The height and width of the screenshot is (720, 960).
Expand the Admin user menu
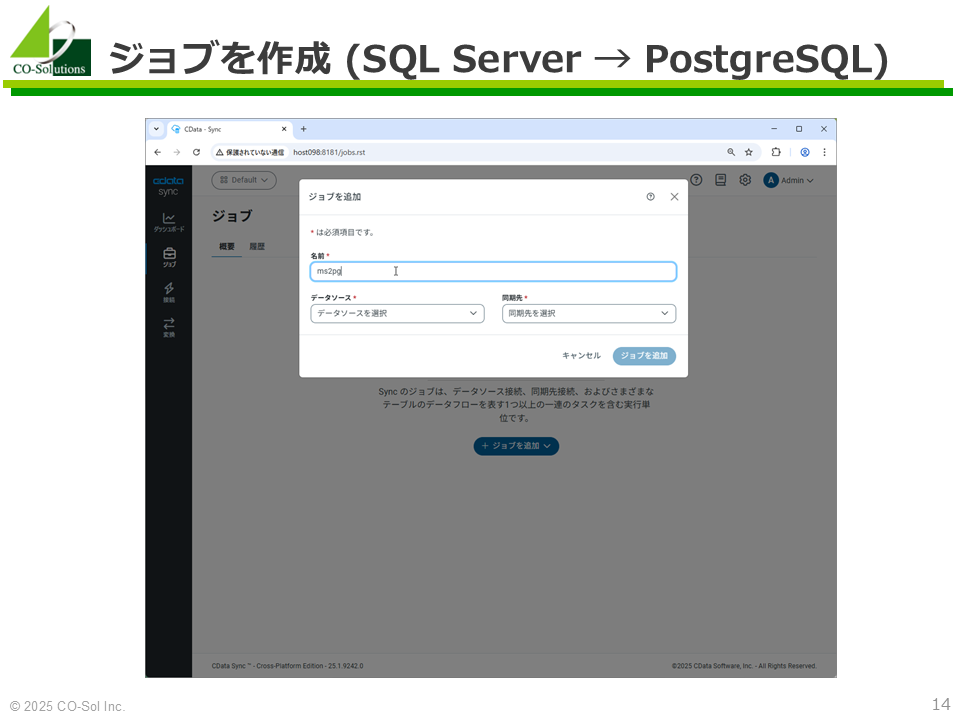797,181
